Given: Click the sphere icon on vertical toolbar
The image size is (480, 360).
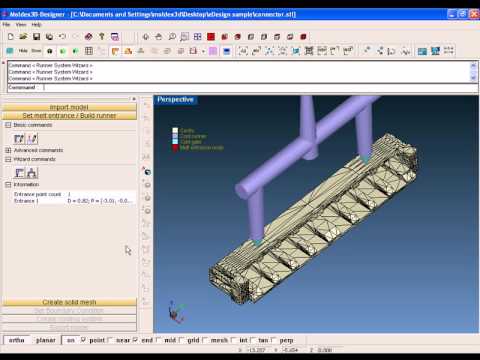Looking at the screenshot, I should click(147, 172).
